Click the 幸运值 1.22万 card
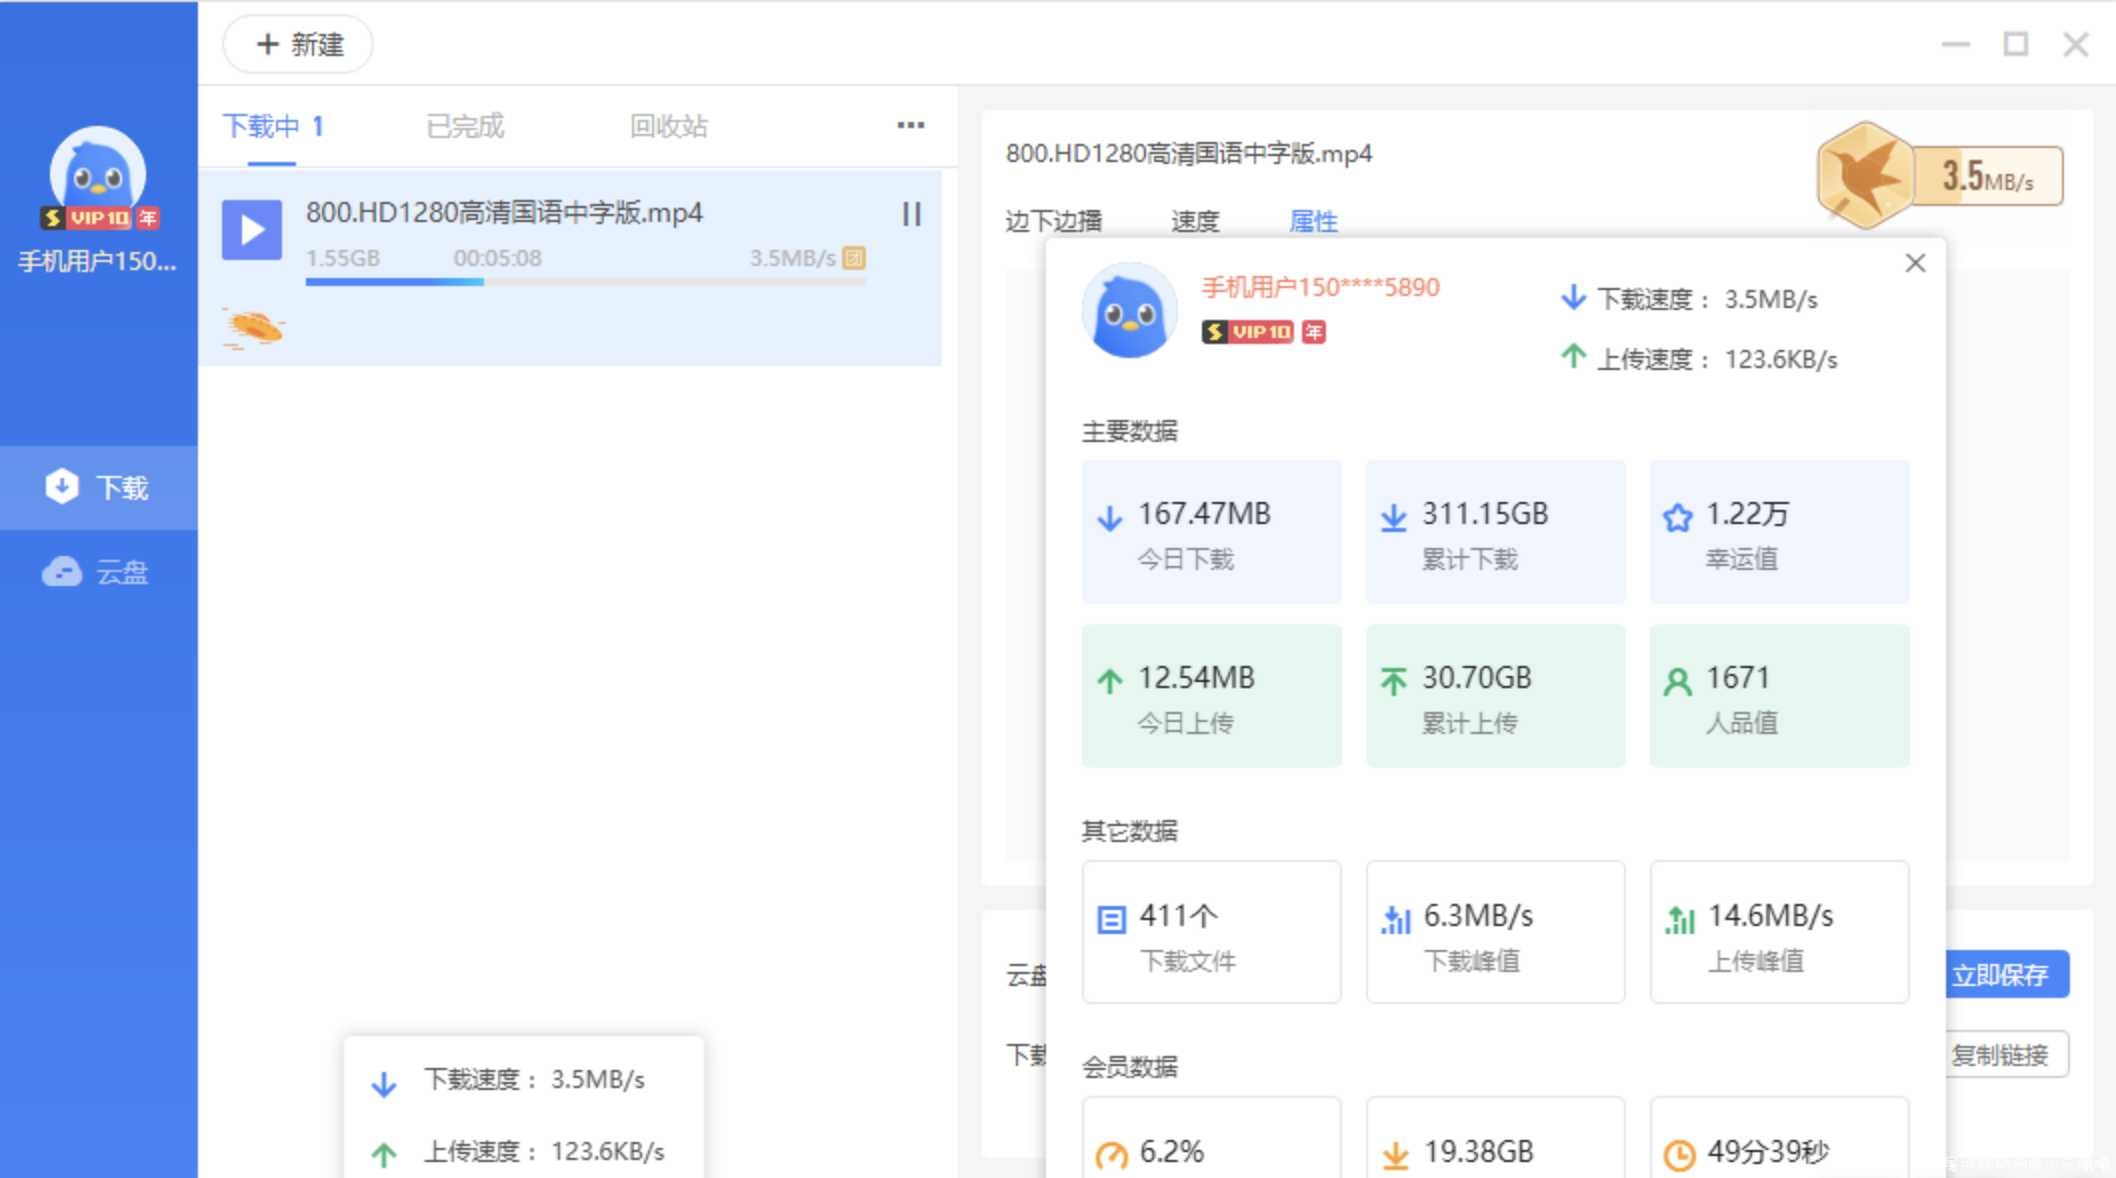Image resolution: width=2116 pixels, height=1178 pixels. pyautogui.click(x=1779, y=531)
